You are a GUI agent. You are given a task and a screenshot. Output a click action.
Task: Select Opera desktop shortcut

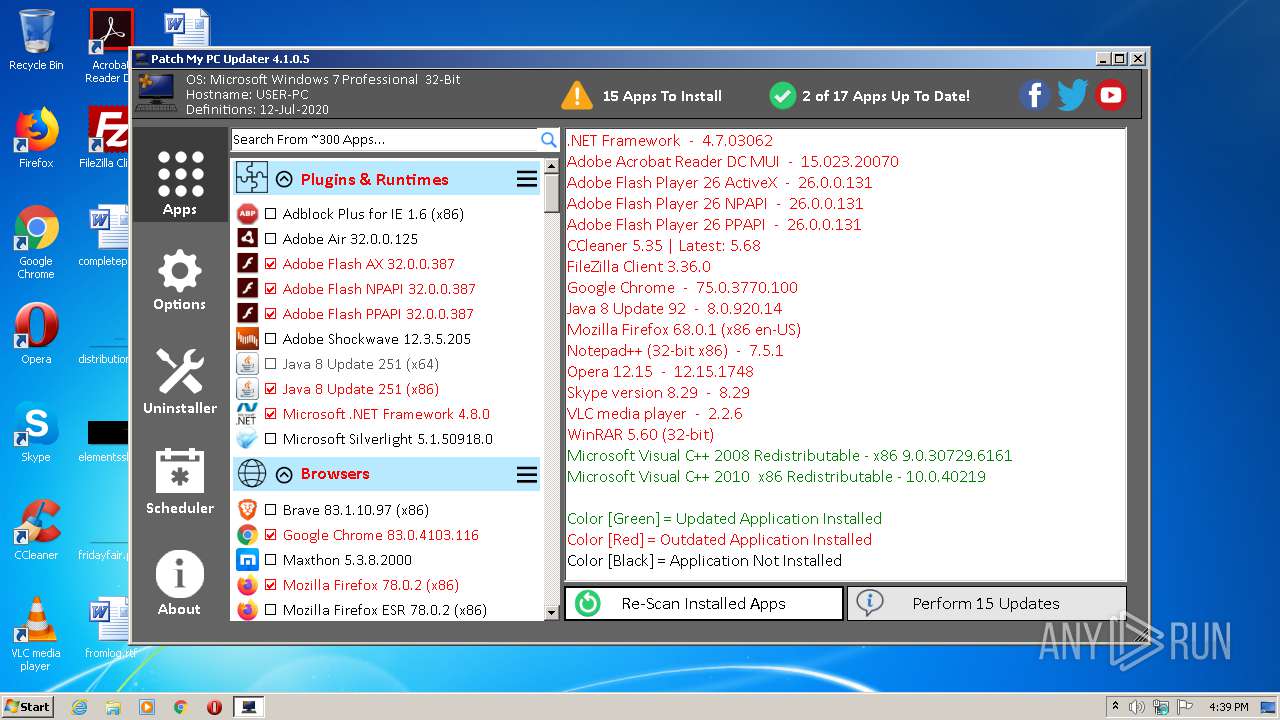(36, 334)
